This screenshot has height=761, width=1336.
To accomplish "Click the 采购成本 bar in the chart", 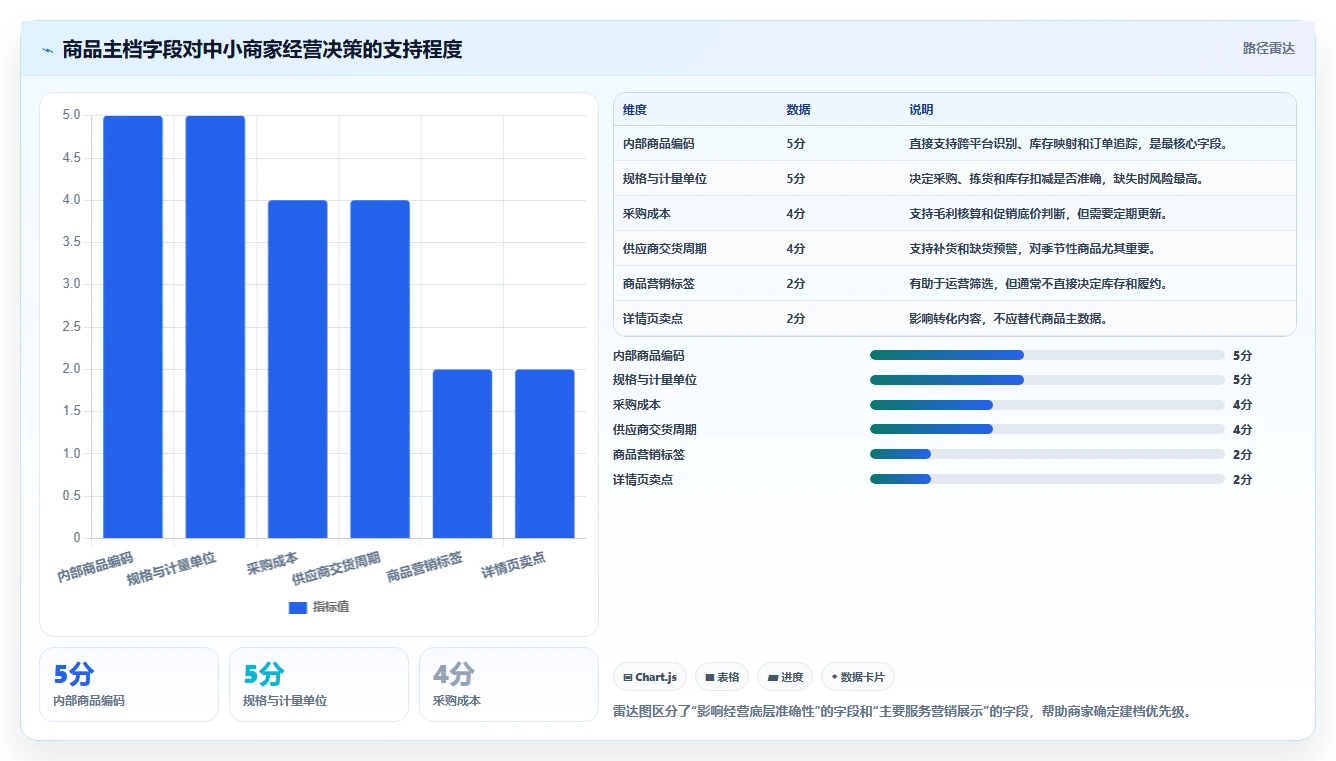I will 298,369.
